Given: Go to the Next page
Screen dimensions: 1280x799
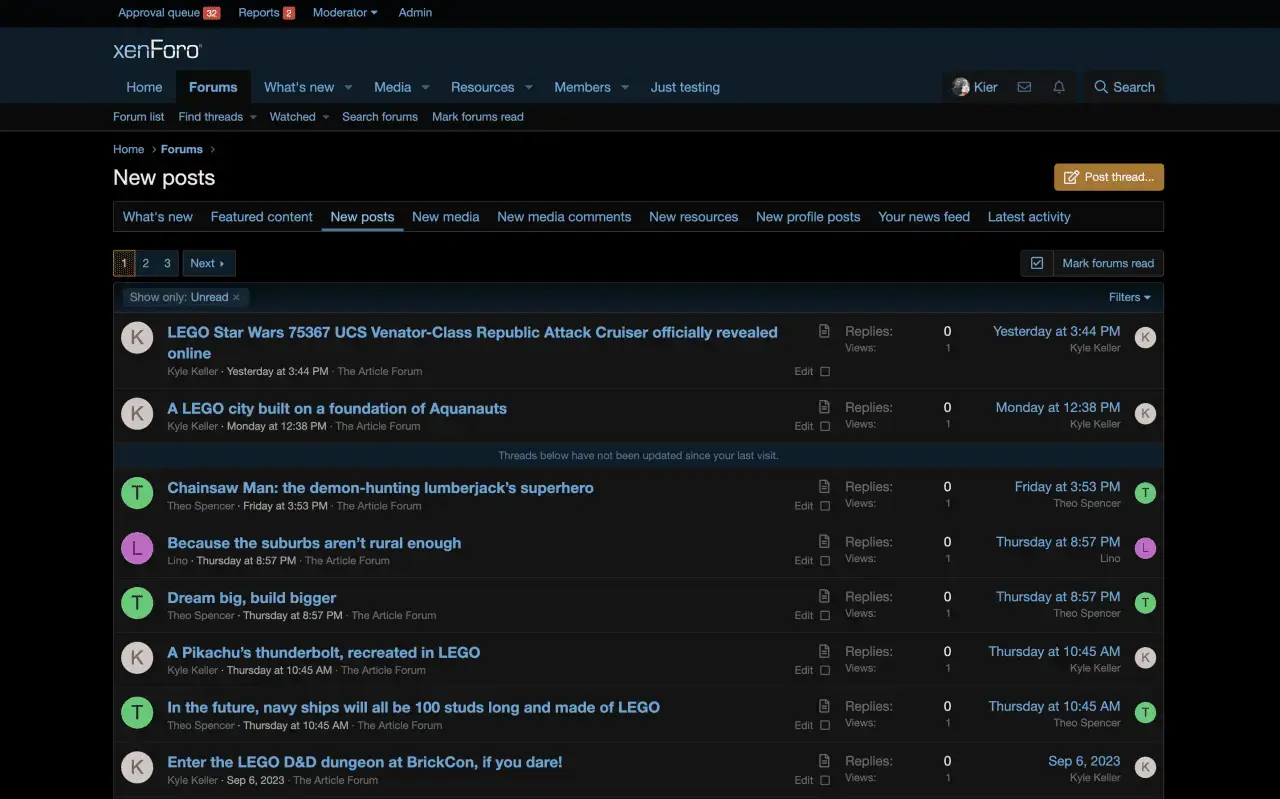Looking at the screenshot, I should 208,263.
